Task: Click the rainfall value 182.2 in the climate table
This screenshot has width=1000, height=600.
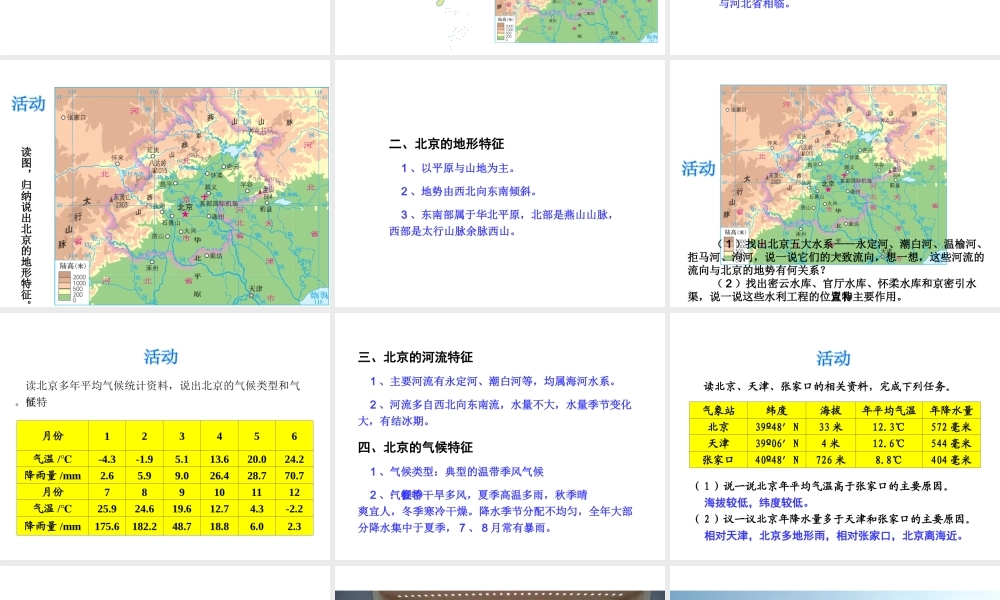Action: click(x=144, y=526)
